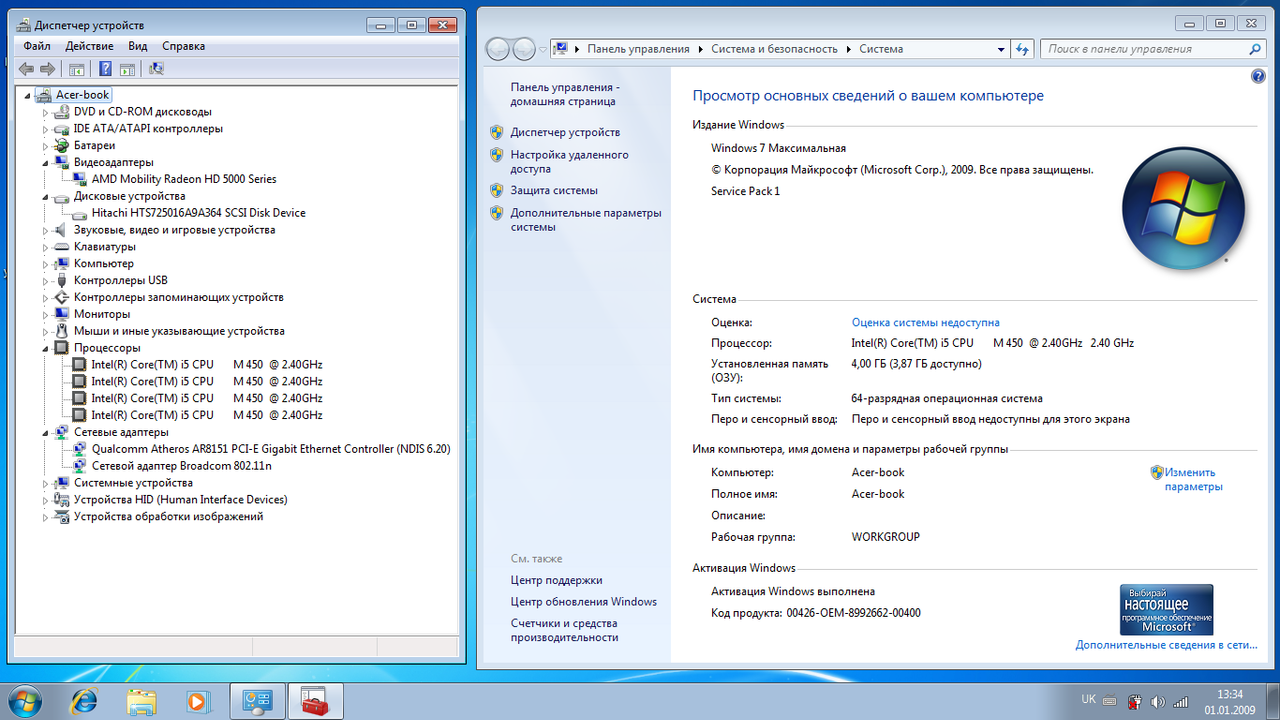The height and width of the screenshot is (720, 1280).
Task: Select the AMD Mobility Radeon HD 5000 device
Action: (x=184, y=179)
